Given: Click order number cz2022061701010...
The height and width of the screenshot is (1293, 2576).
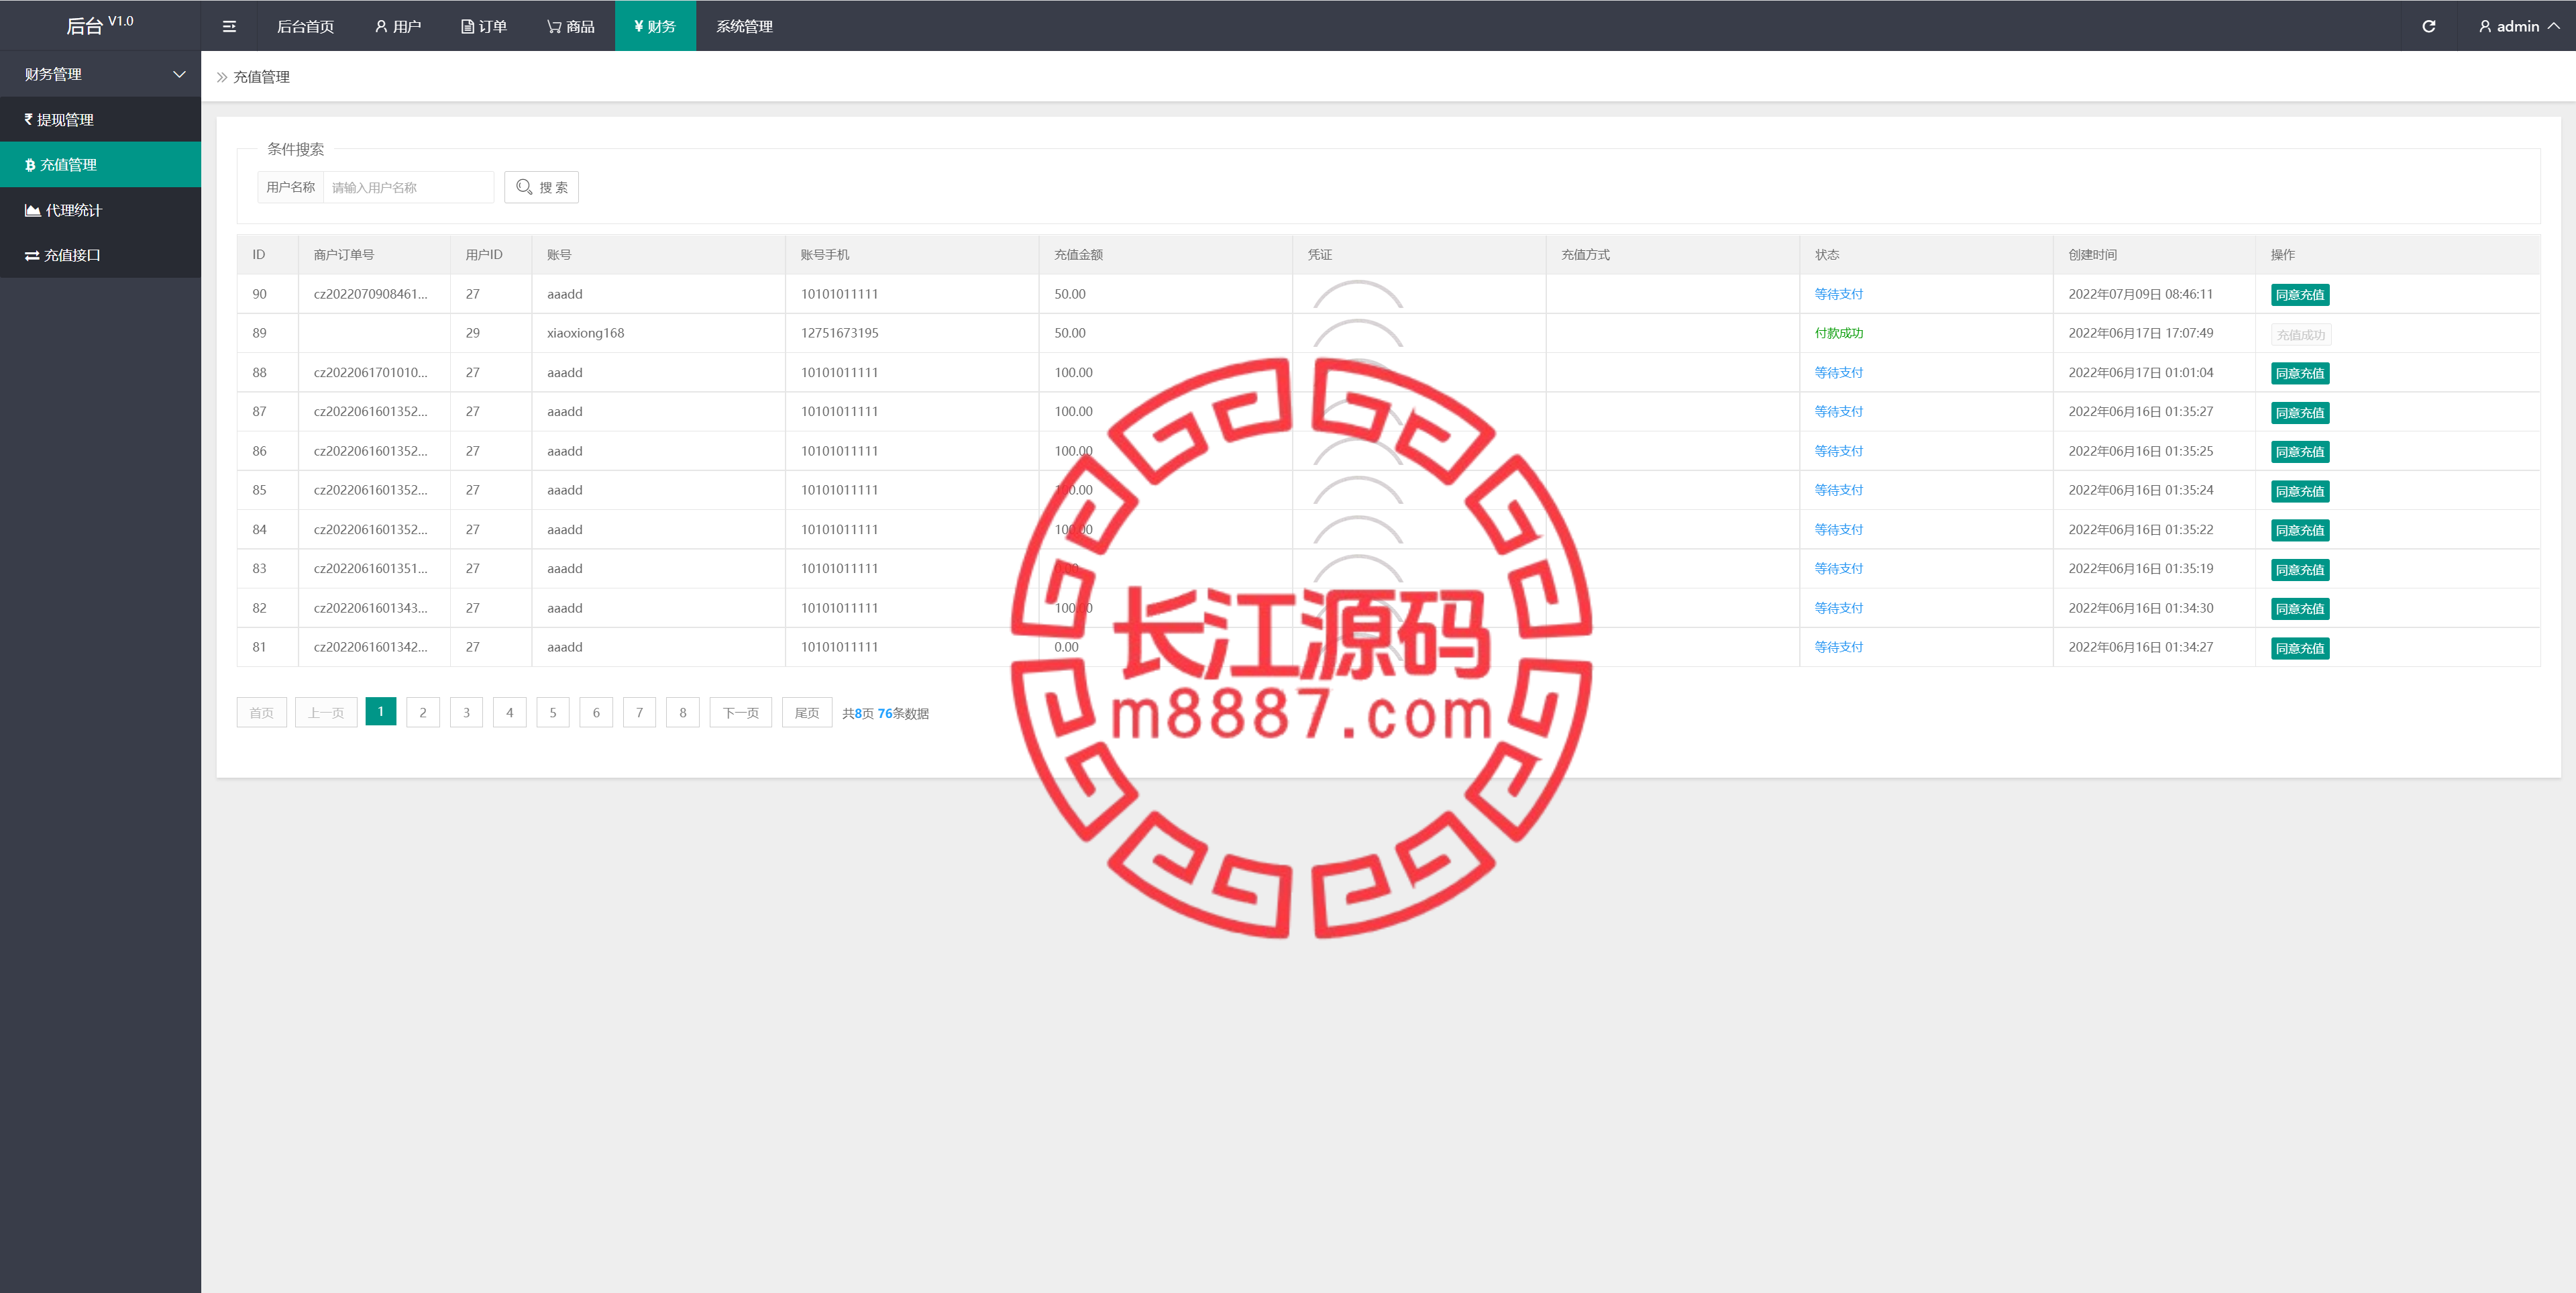Looking at the screenshot, I should tap(370, 372).
